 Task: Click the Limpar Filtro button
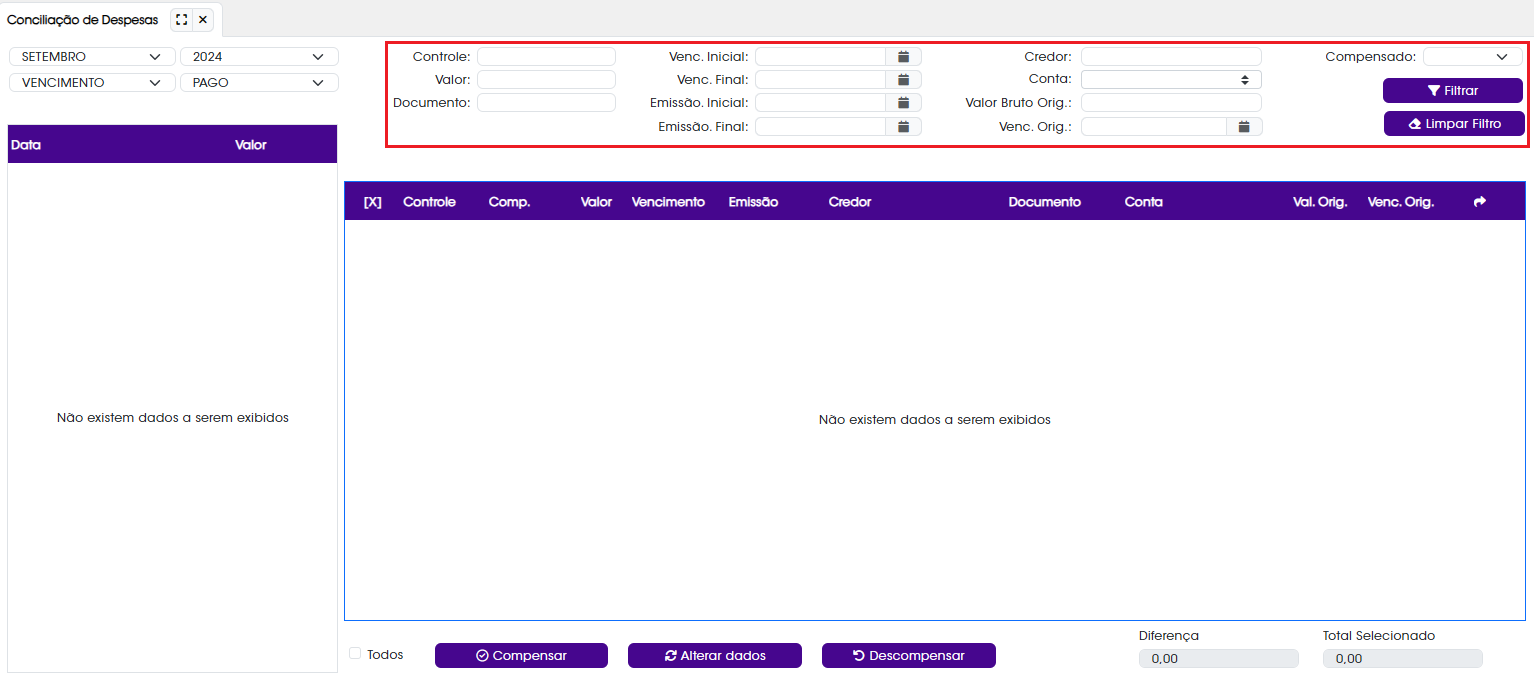(1454, 124)
